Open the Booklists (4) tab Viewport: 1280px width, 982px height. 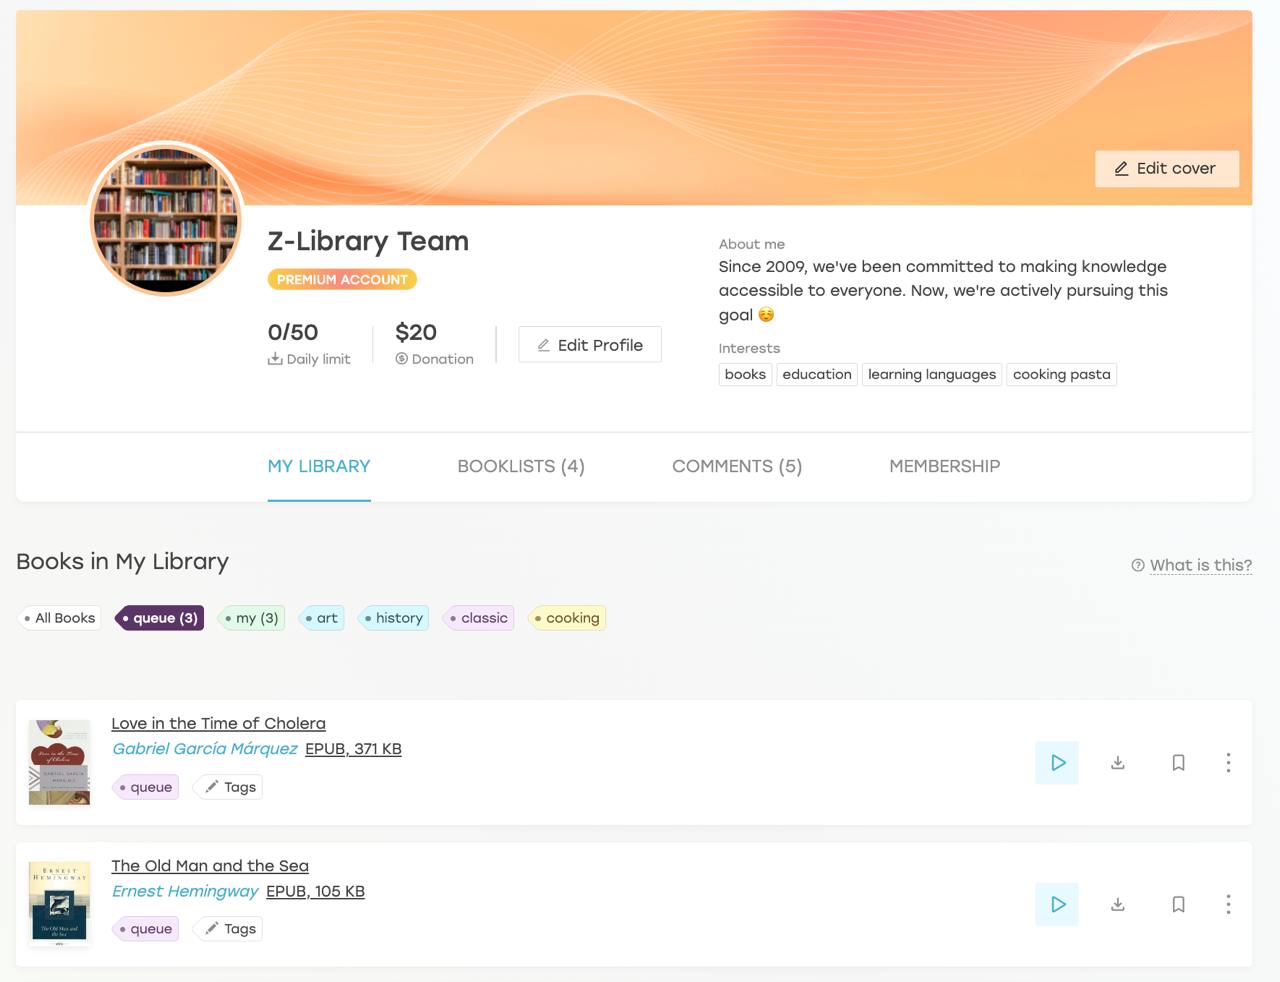click(x=521, y=466)
